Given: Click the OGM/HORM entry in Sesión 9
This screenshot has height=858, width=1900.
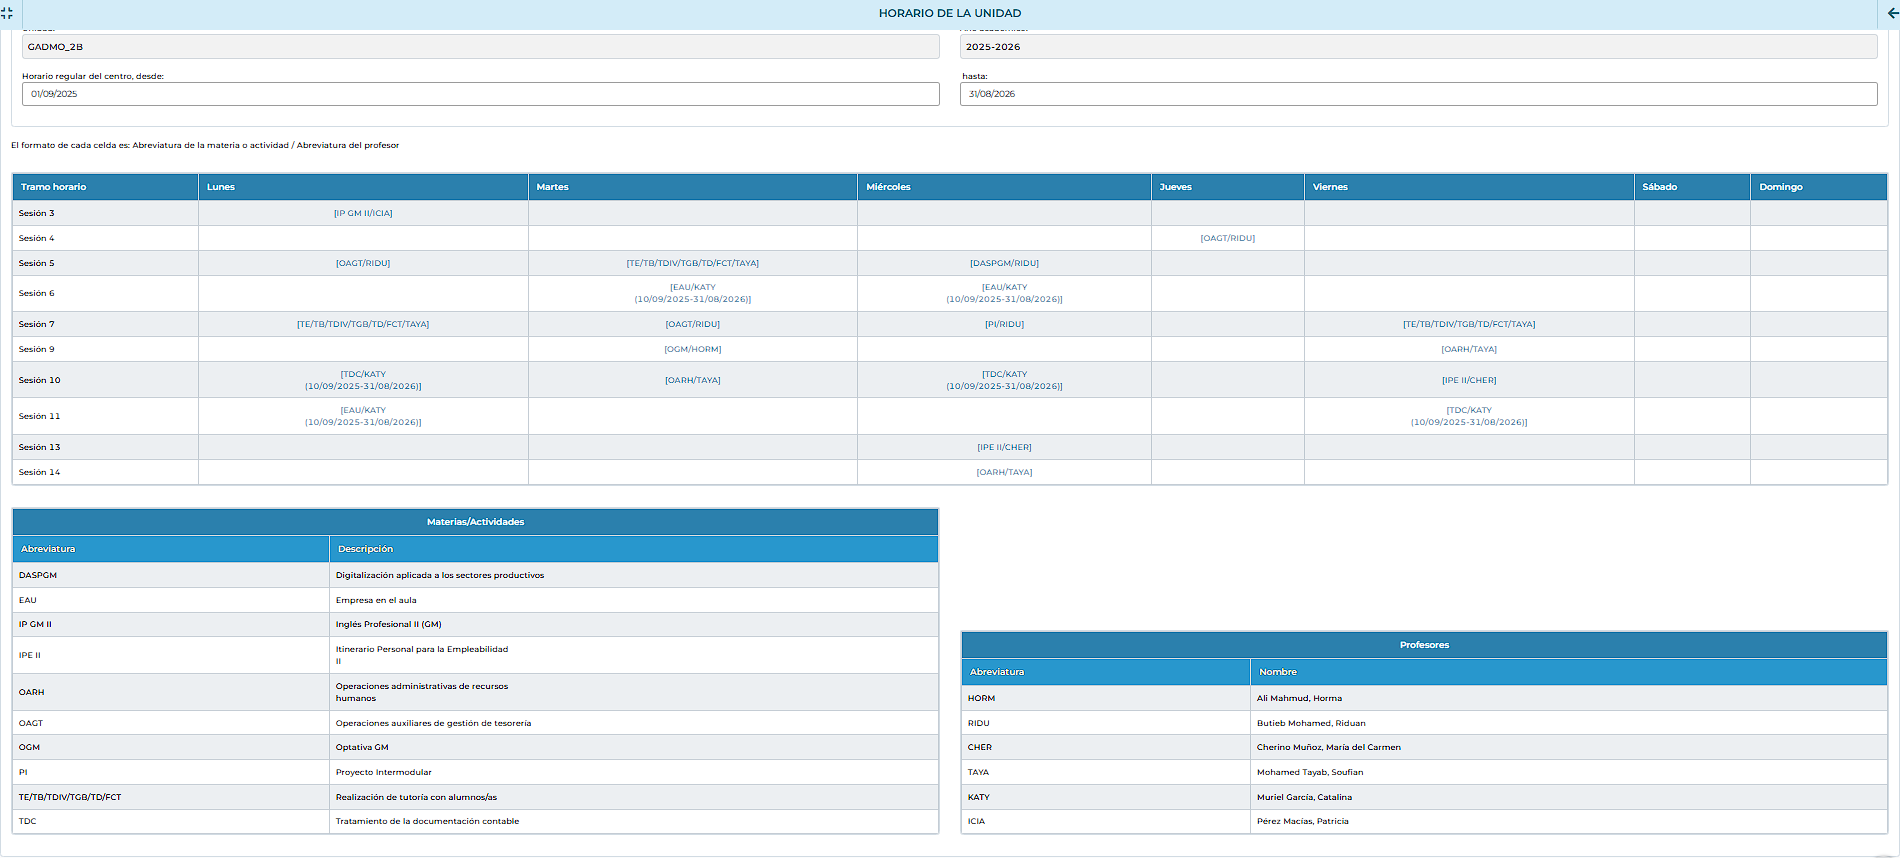Looking at the screenshot, I should coord(692,349).
